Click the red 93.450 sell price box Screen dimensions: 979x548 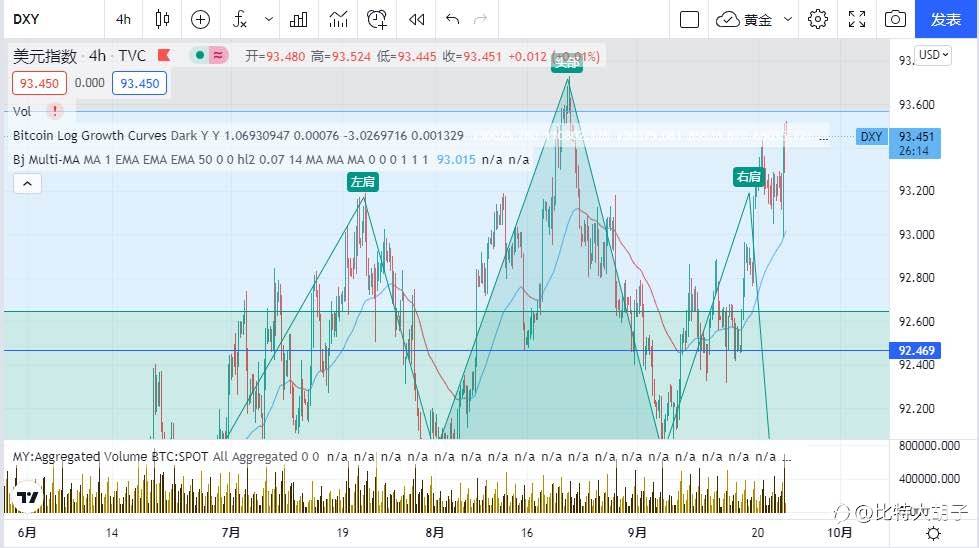click(x=39, y=83)
